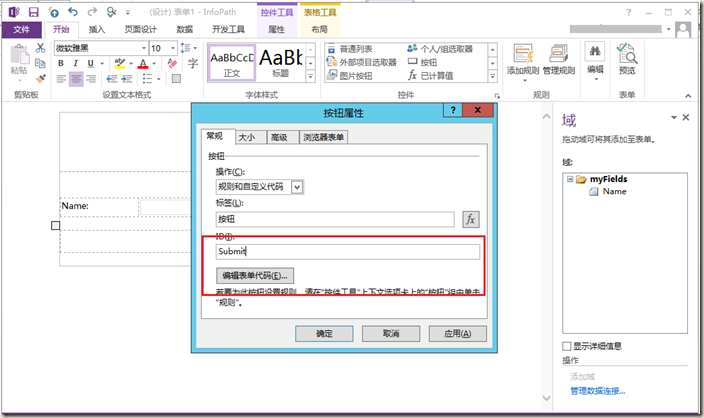The width and height of the screenshot is (704, 418).
Task: Clear formatting with the eraser icon
Action: pyautogui.click(x=172, y=63)
